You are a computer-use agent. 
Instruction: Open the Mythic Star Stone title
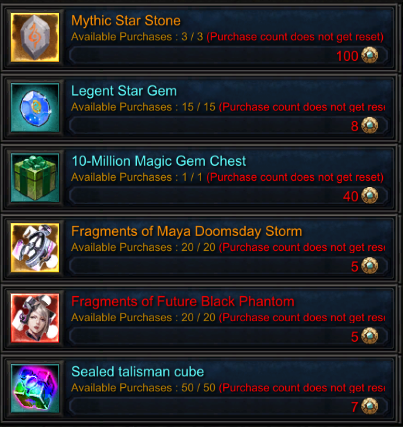coord(126,21)
